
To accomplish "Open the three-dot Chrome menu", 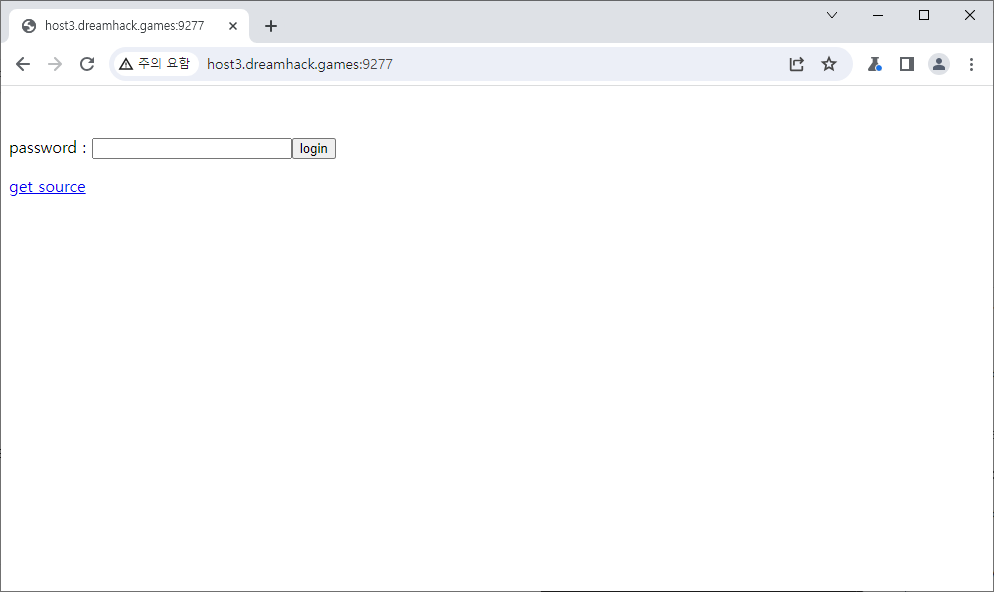I will coord(971,64).
